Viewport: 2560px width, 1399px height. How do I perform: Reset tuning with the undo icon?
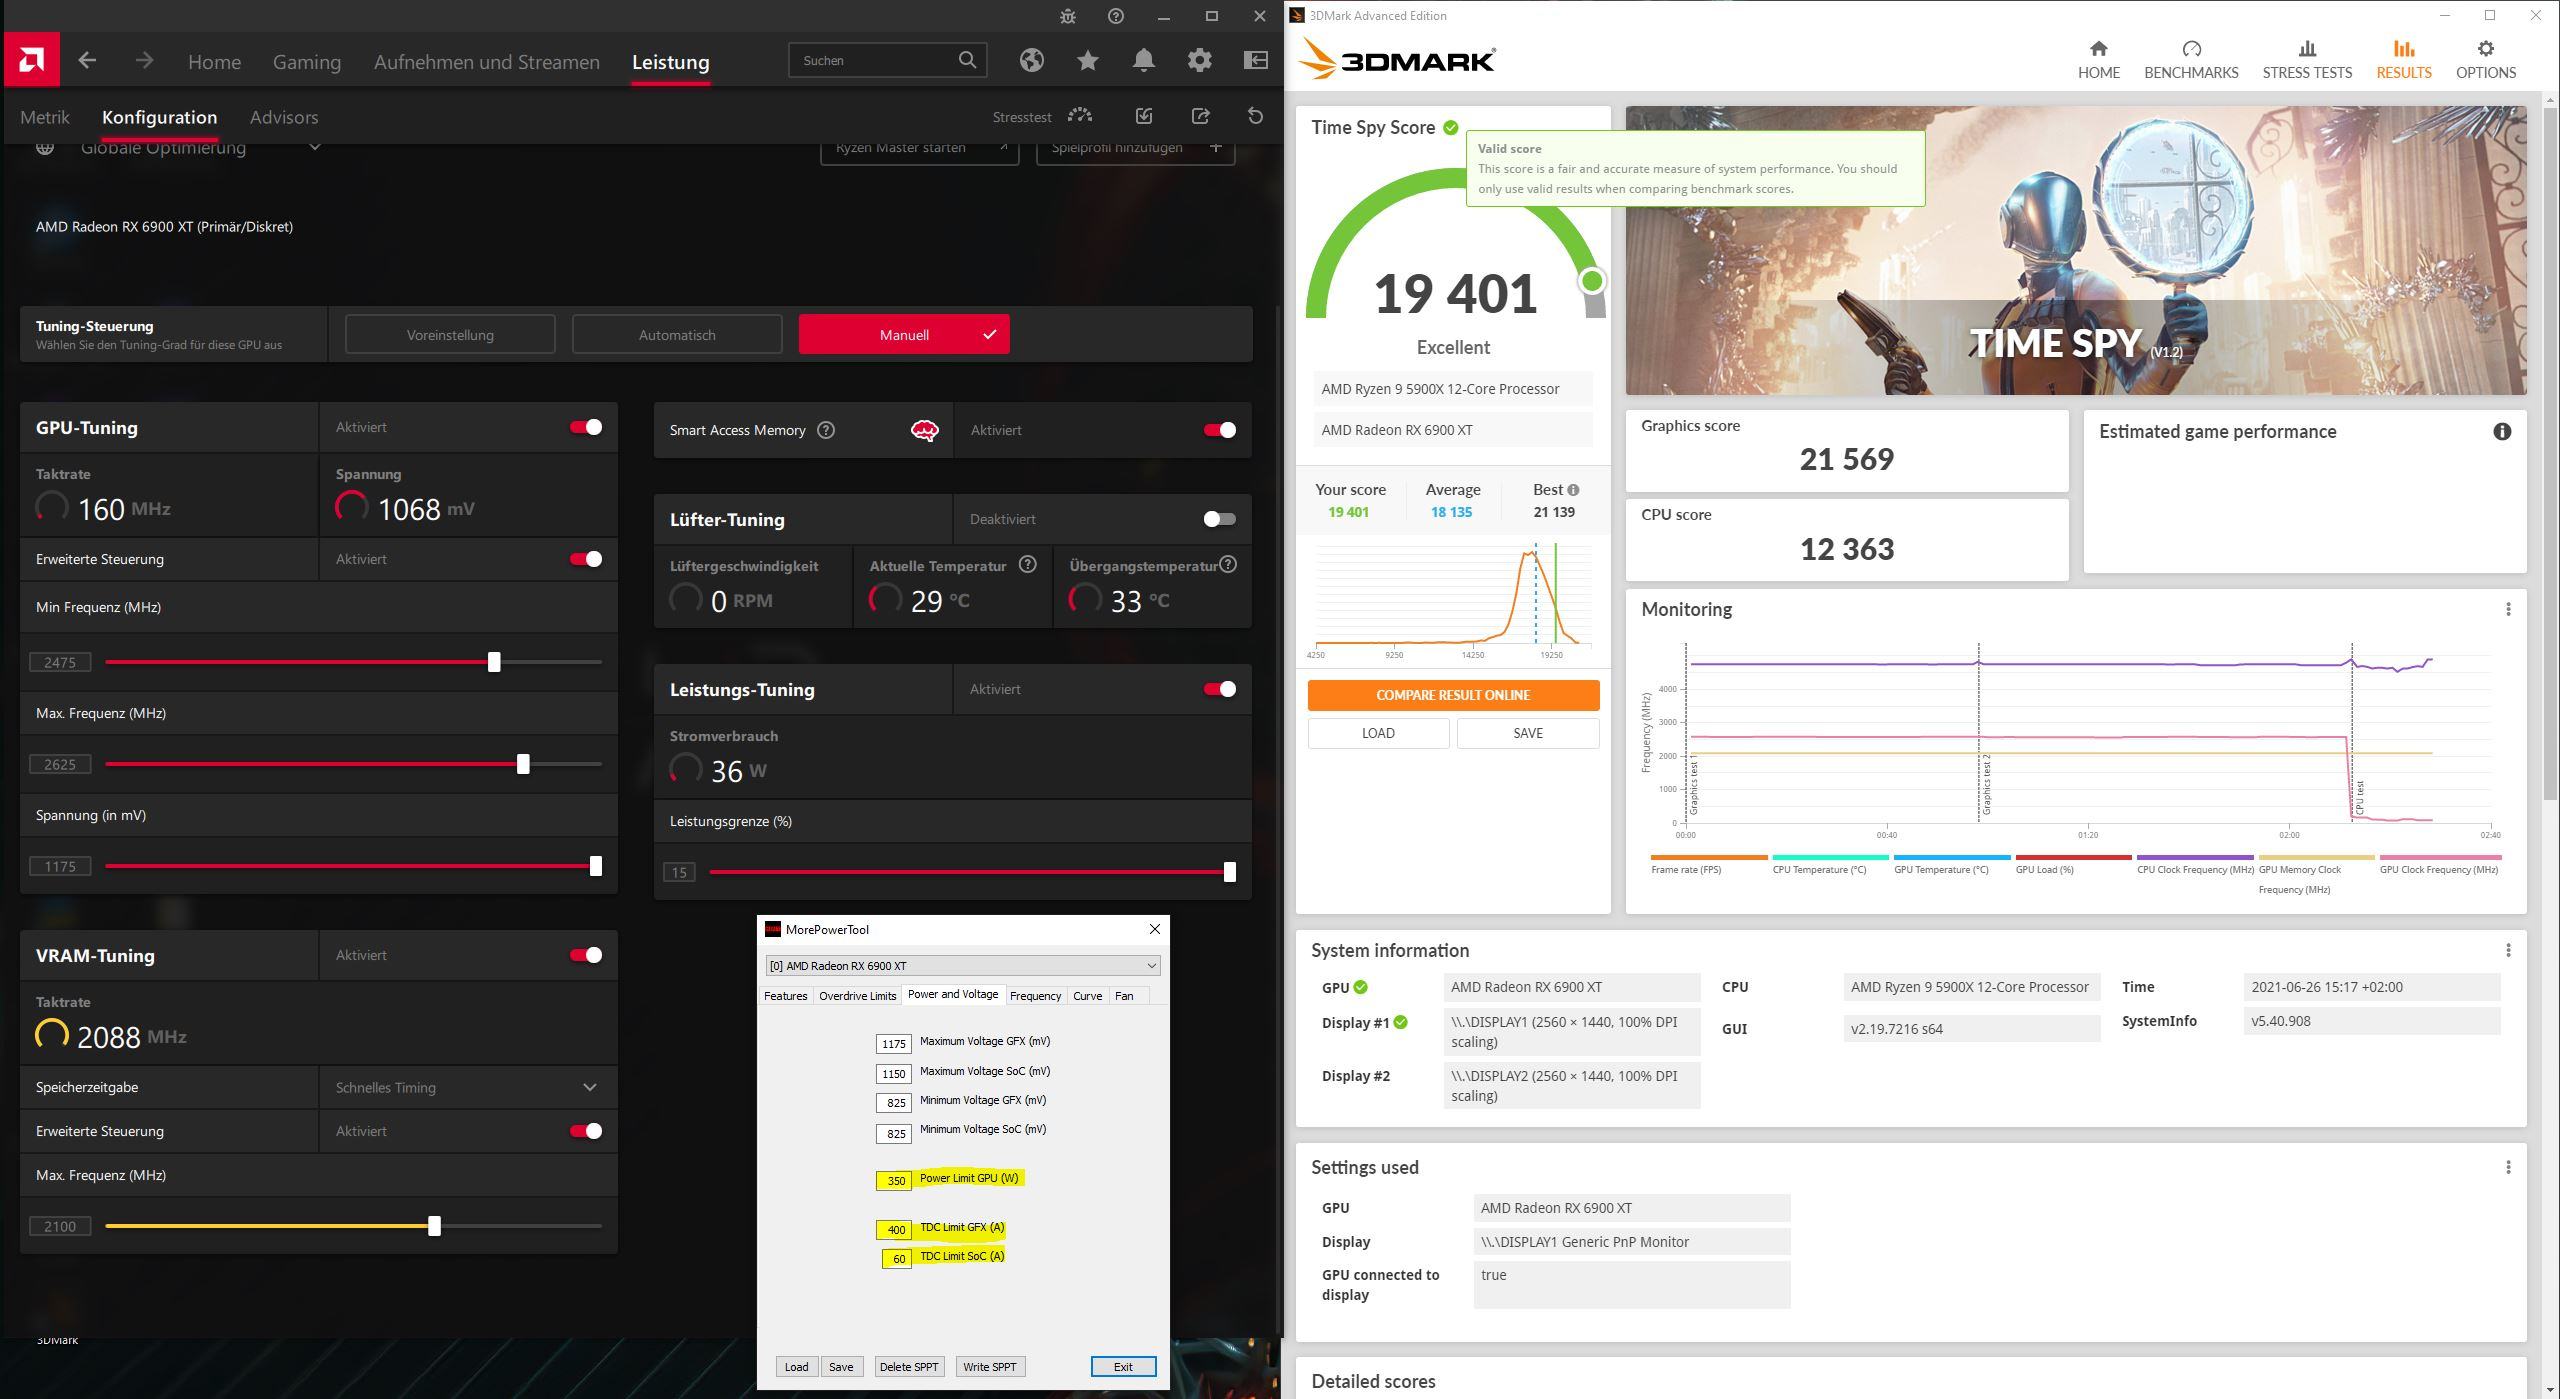pos(1256,116)
